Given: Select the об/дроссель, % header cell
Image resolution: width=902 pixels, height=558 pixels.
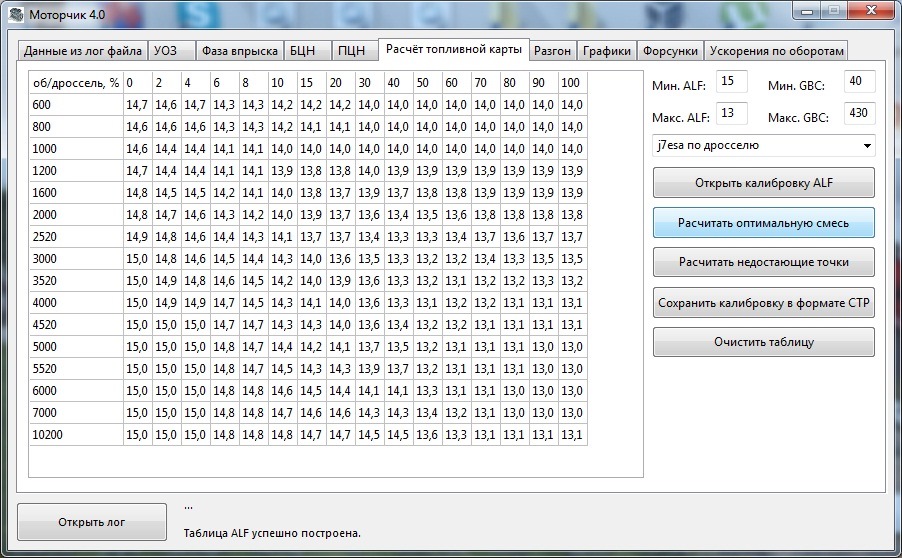Looking at the screenshot, I should click(77, 83).
